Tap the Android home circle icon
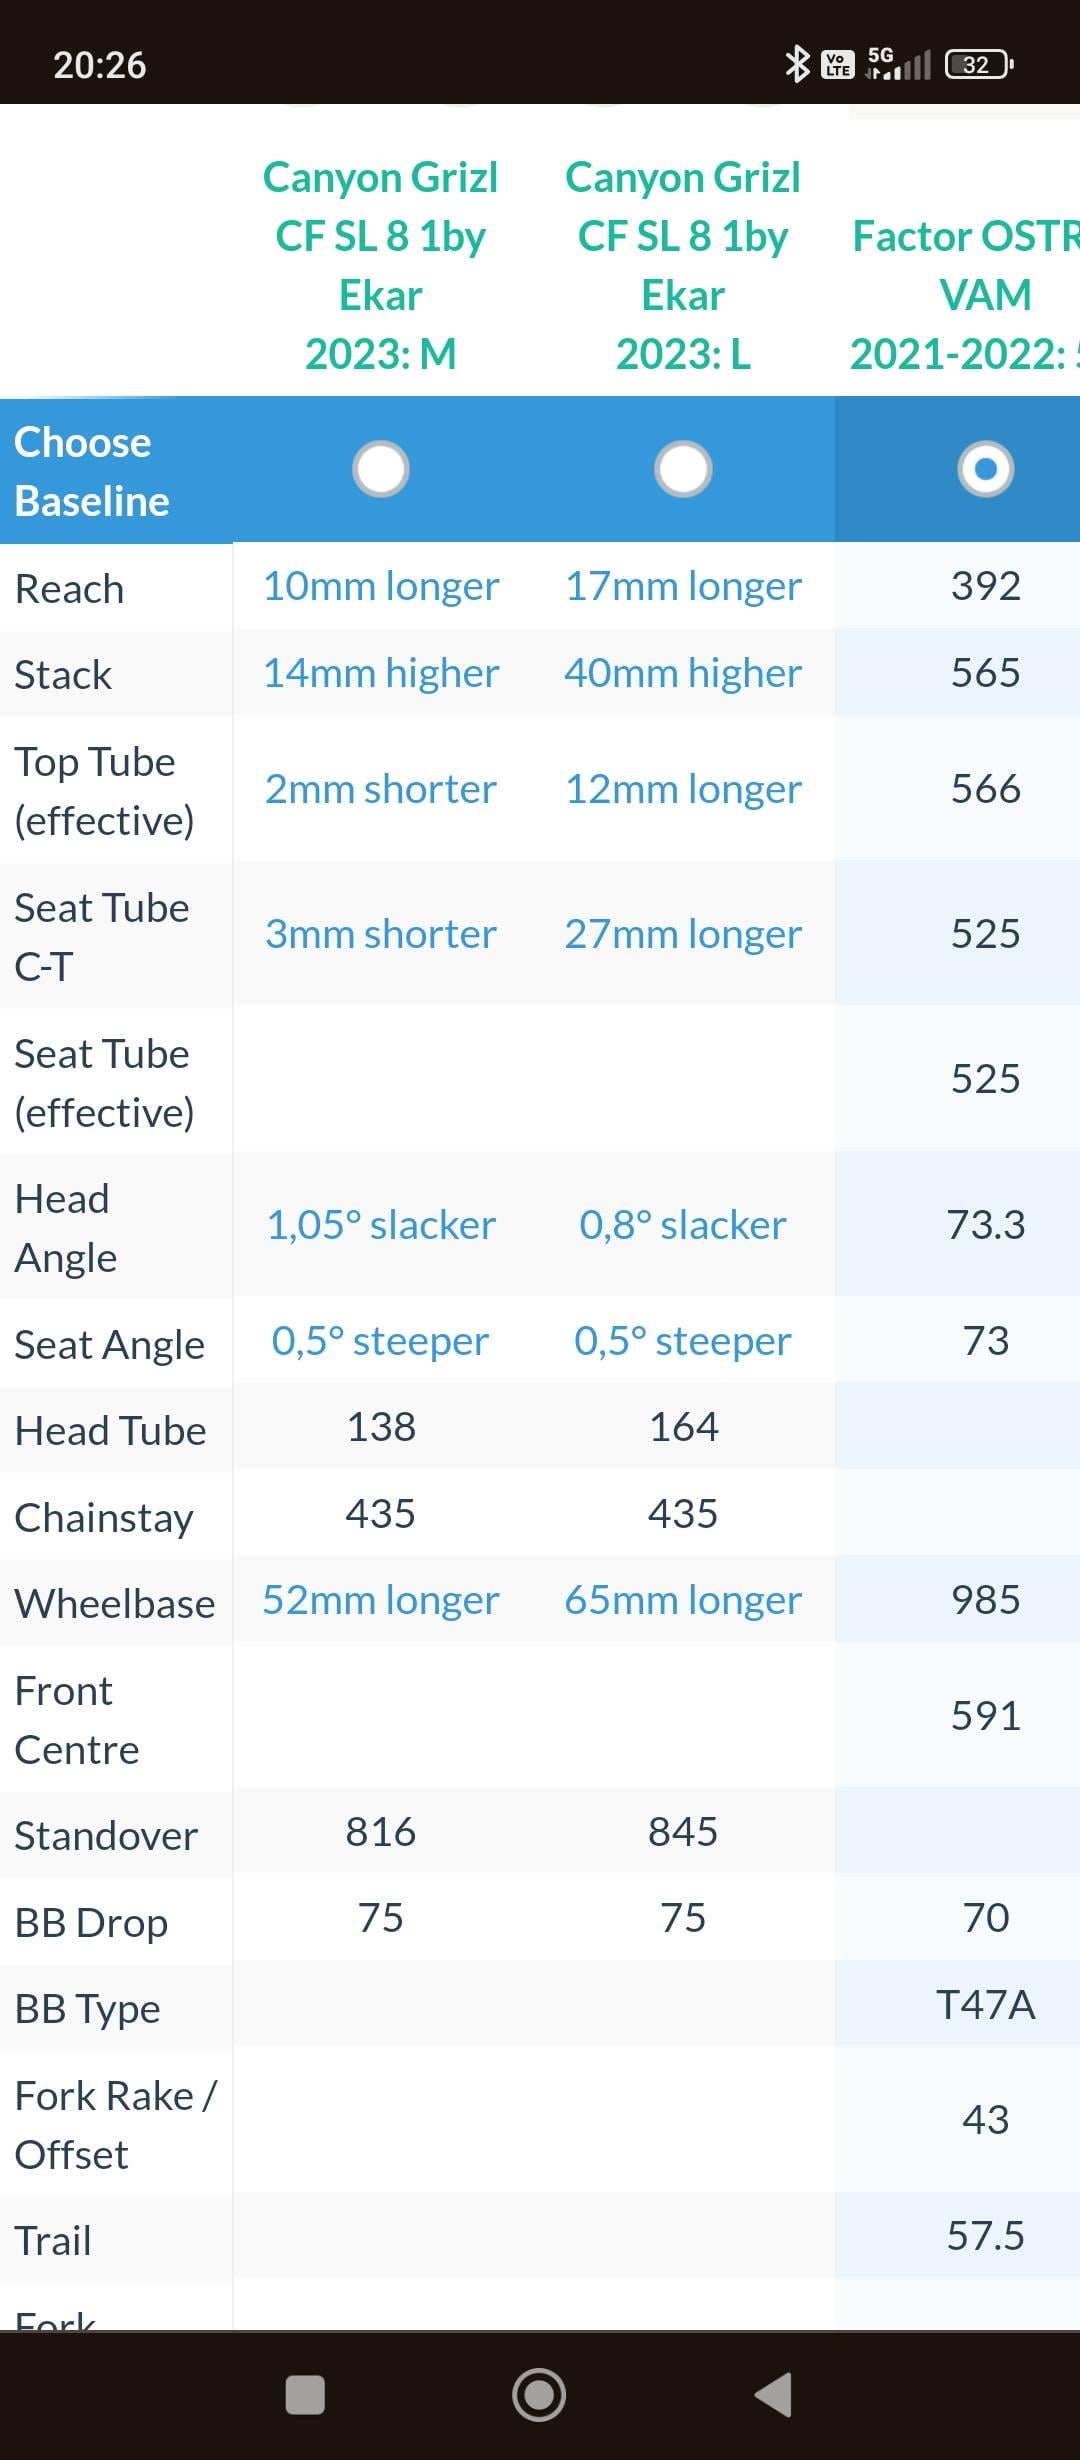1080x2460 pixels. pyautogui.click(x=539, y=2395)
